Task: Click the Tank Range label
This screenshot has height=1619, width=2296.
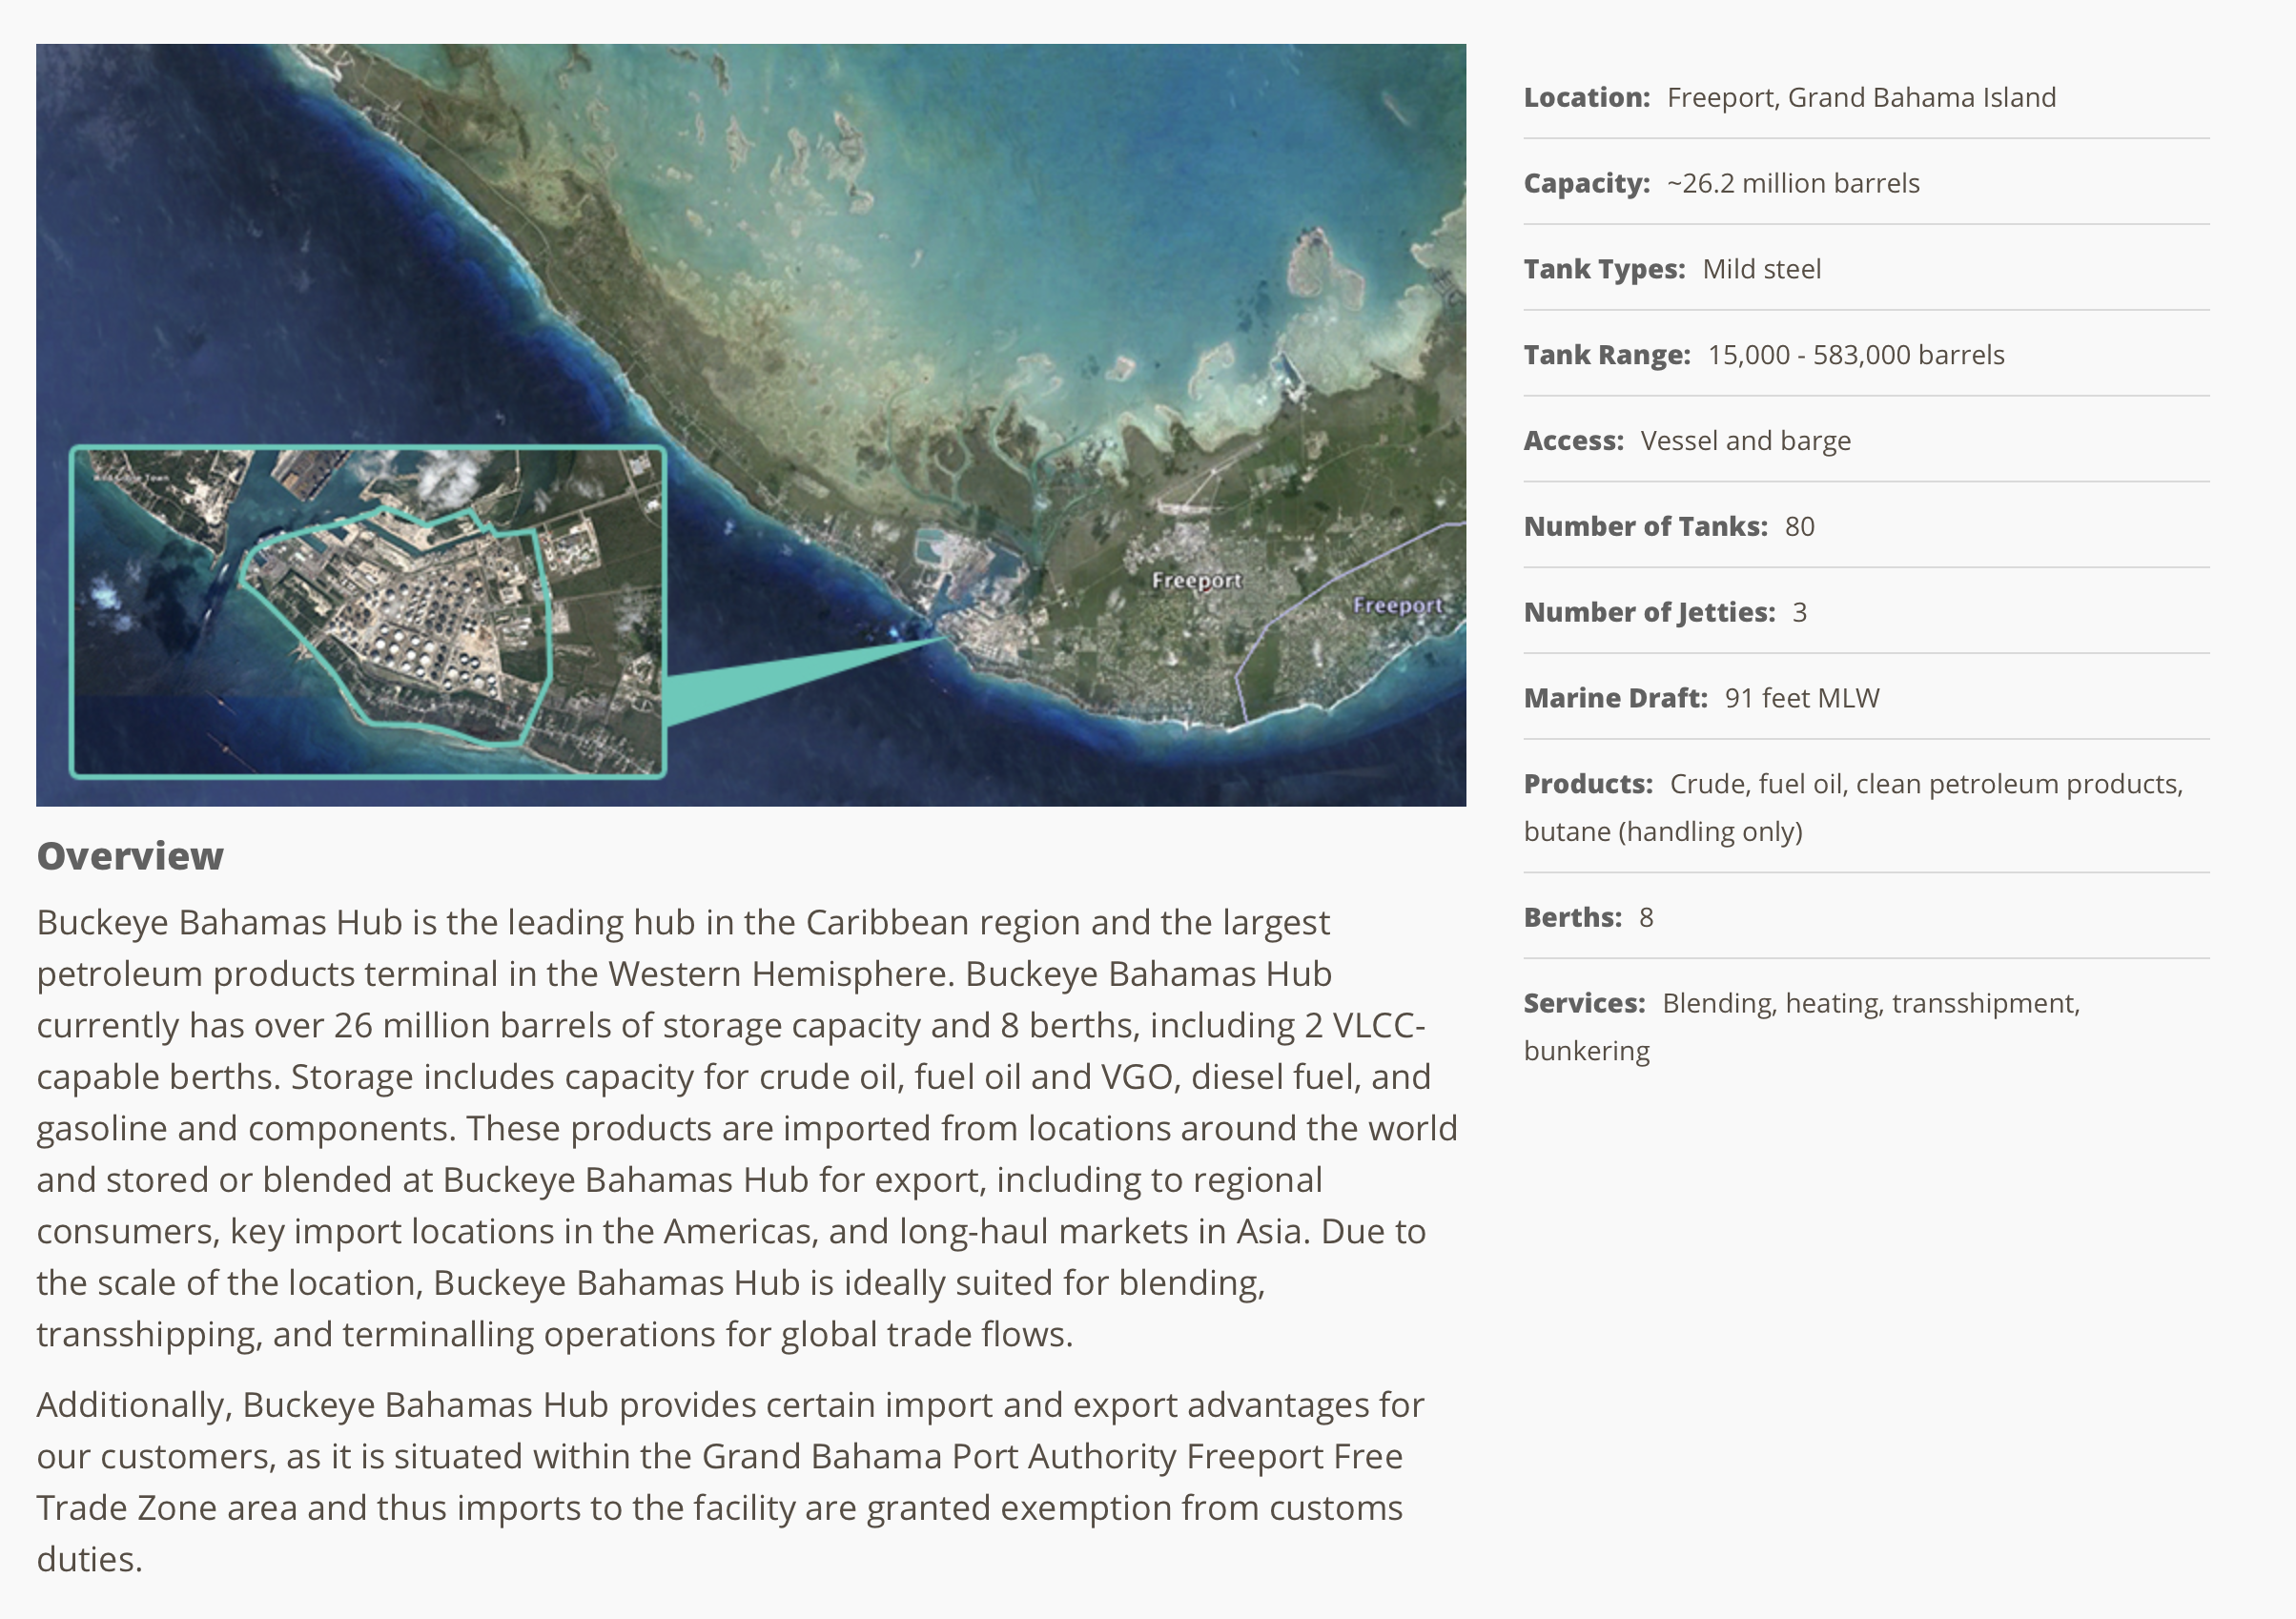Action: click(x=1607, y=355)
